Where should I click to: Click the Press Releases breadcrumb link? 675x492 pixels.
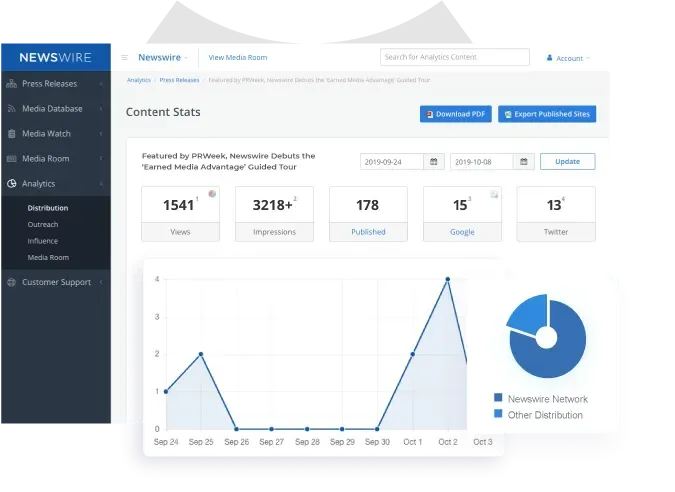[179, 80]
